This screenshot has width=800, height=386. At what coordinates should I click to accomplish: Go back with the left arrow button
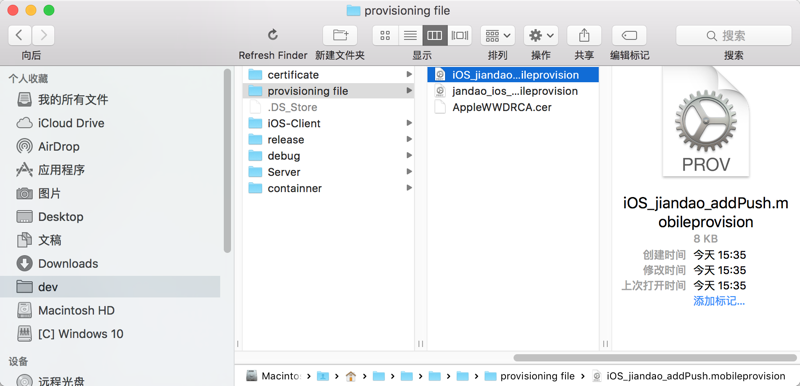(19, 35)
